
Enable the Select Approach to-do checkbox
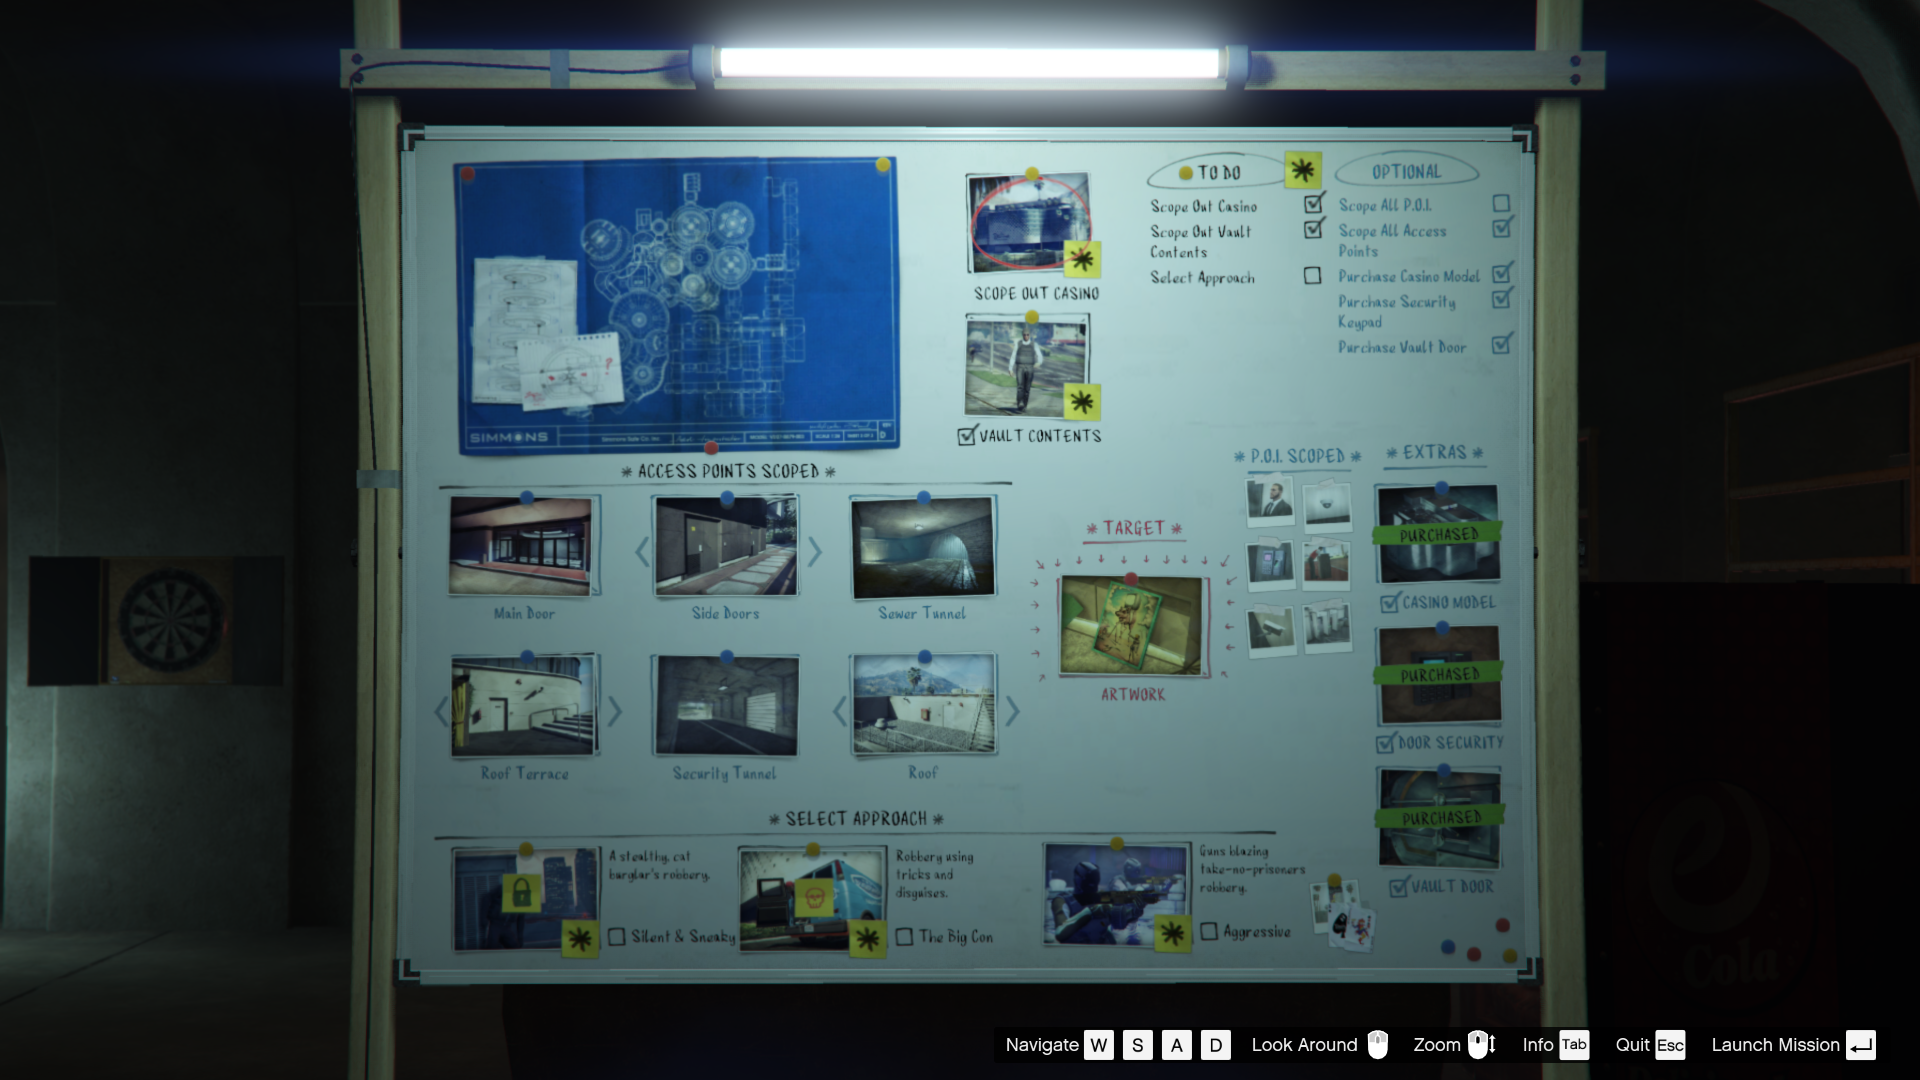pyautogui.click(x=1311, y=277)
